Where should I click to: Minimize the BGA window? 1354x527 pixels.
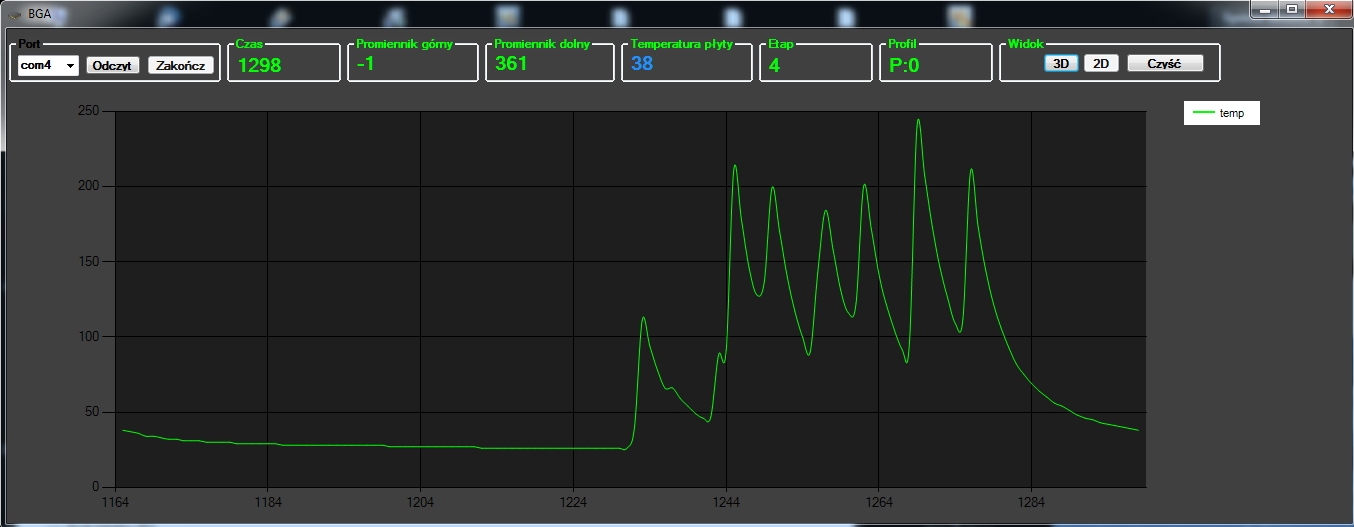tap(1265, 9)
